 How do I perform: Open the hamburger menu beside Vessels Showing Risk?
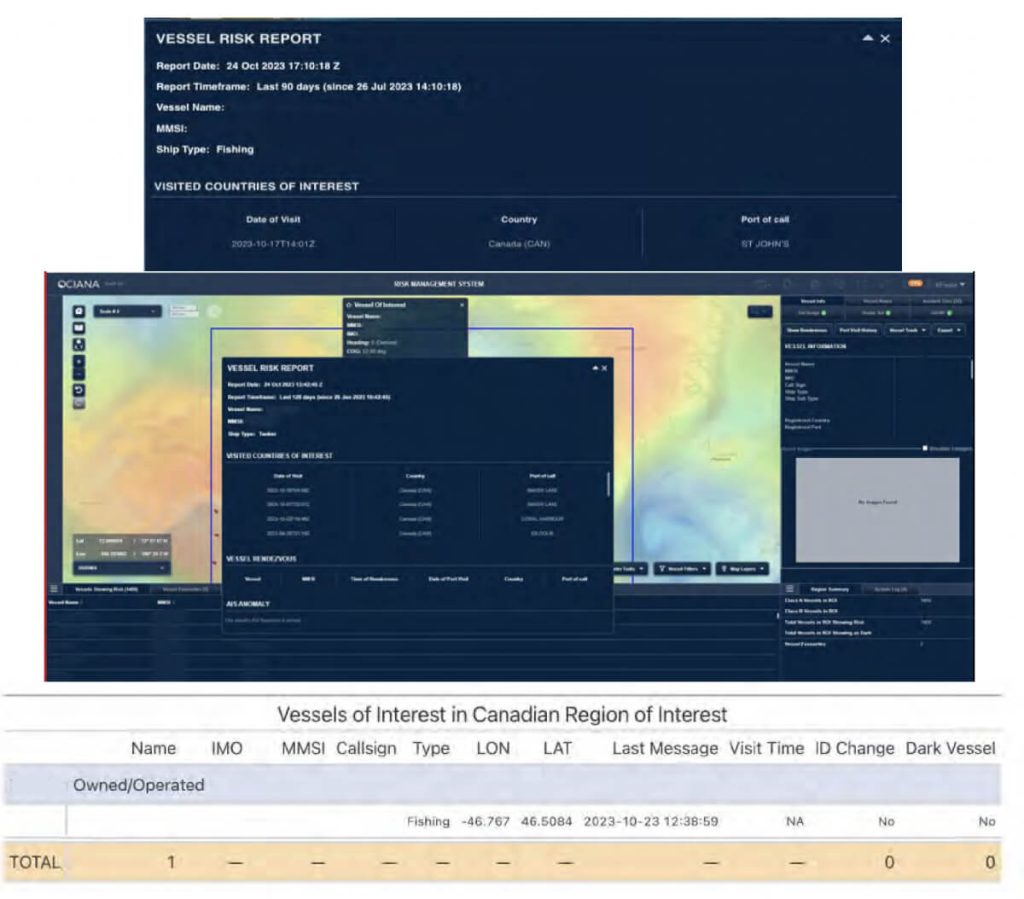[x=54, y=589]
